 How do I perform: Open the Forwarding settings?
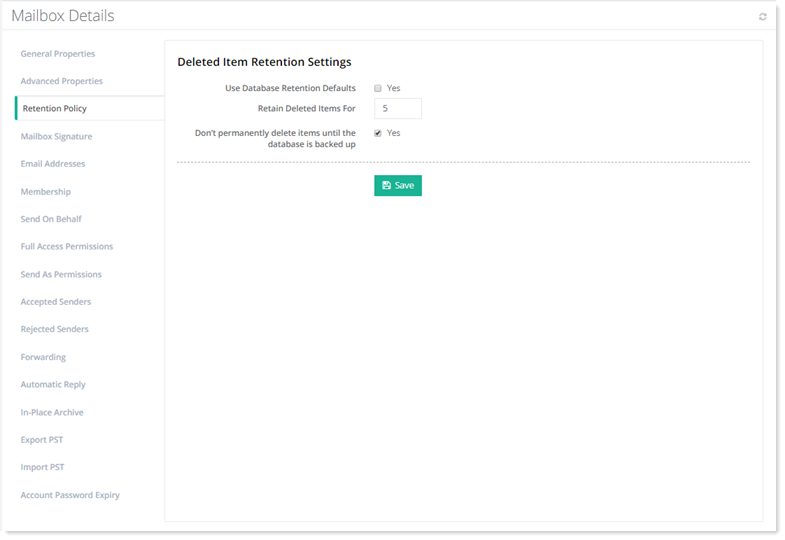coord(43,357)
